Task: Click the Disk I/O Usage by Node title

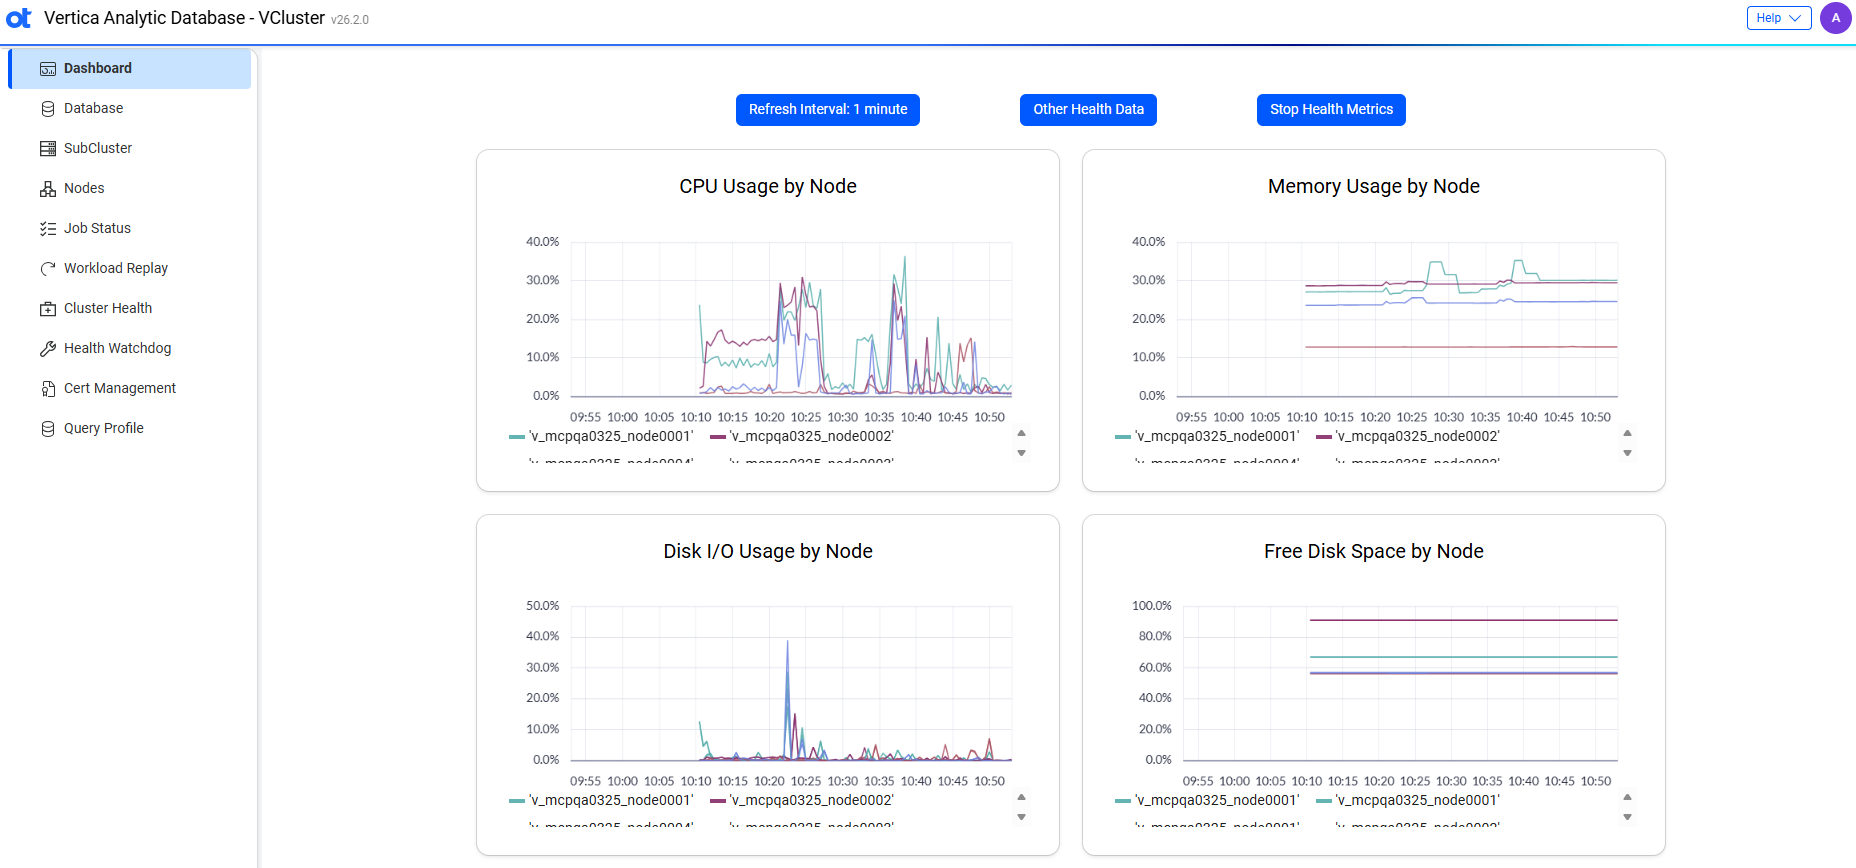Action: [x=768, y=551]
